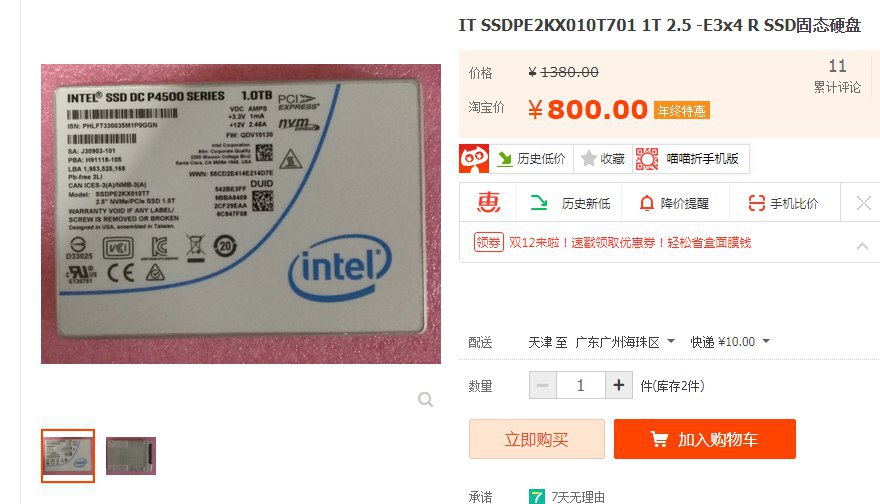Image resolution: width=880 pixels, height=504 pixels.
Task: Click the 领券 coupon link
Action: [x=488, y=242]
